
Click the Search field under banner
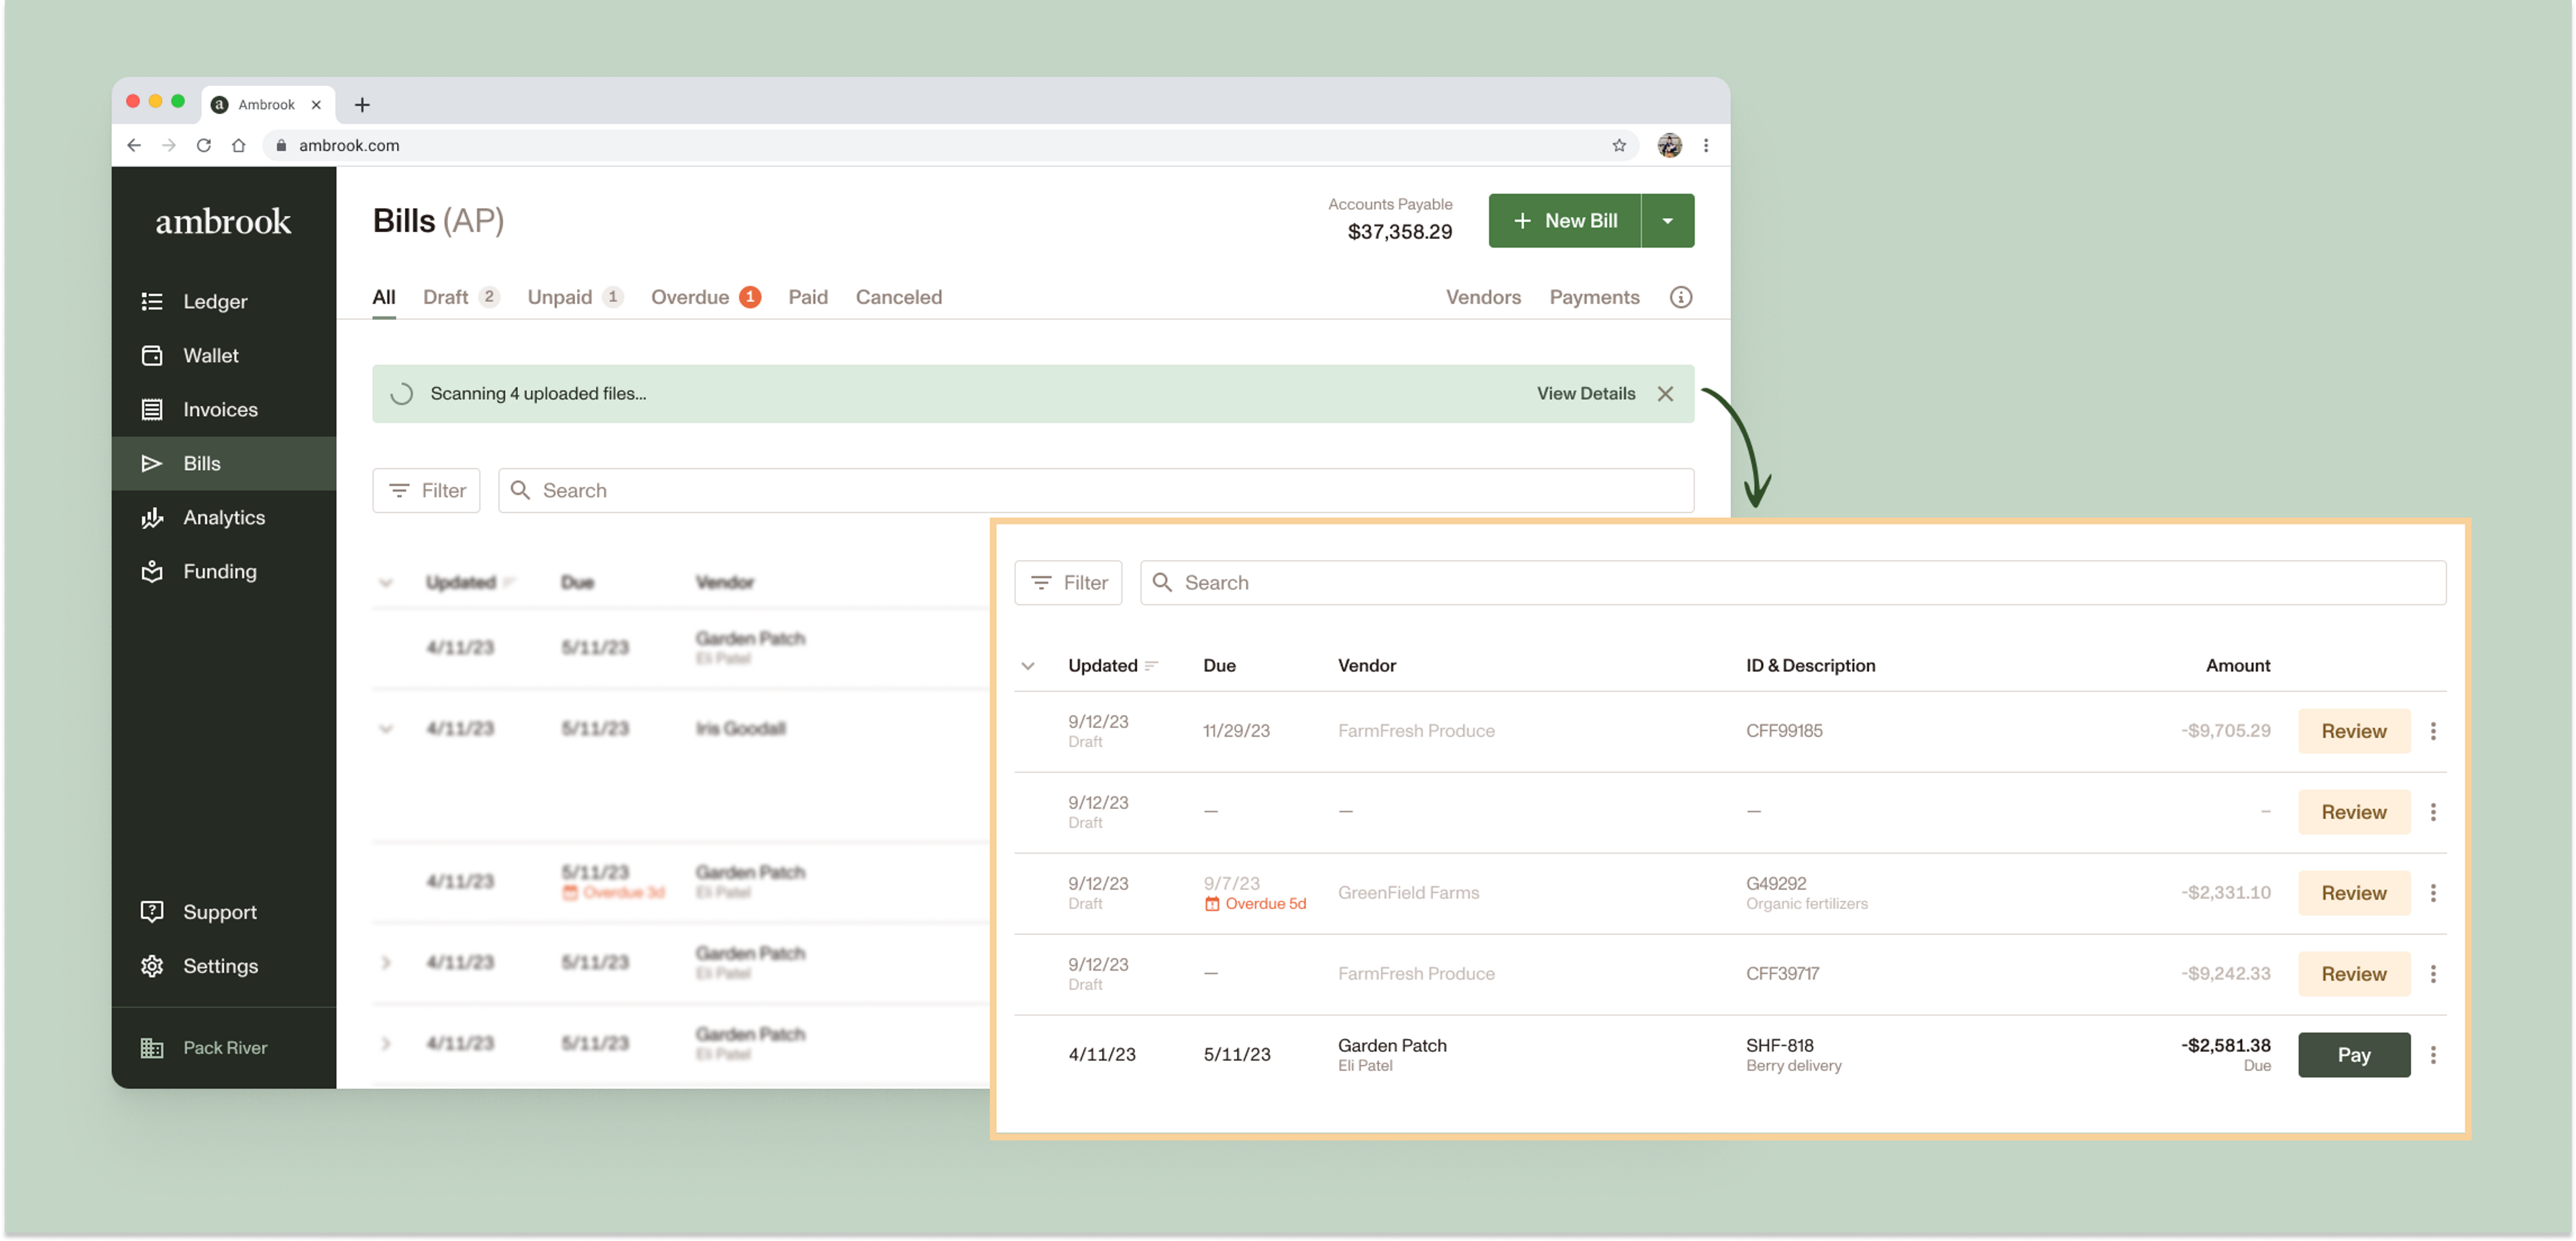tap(1095, 490)
